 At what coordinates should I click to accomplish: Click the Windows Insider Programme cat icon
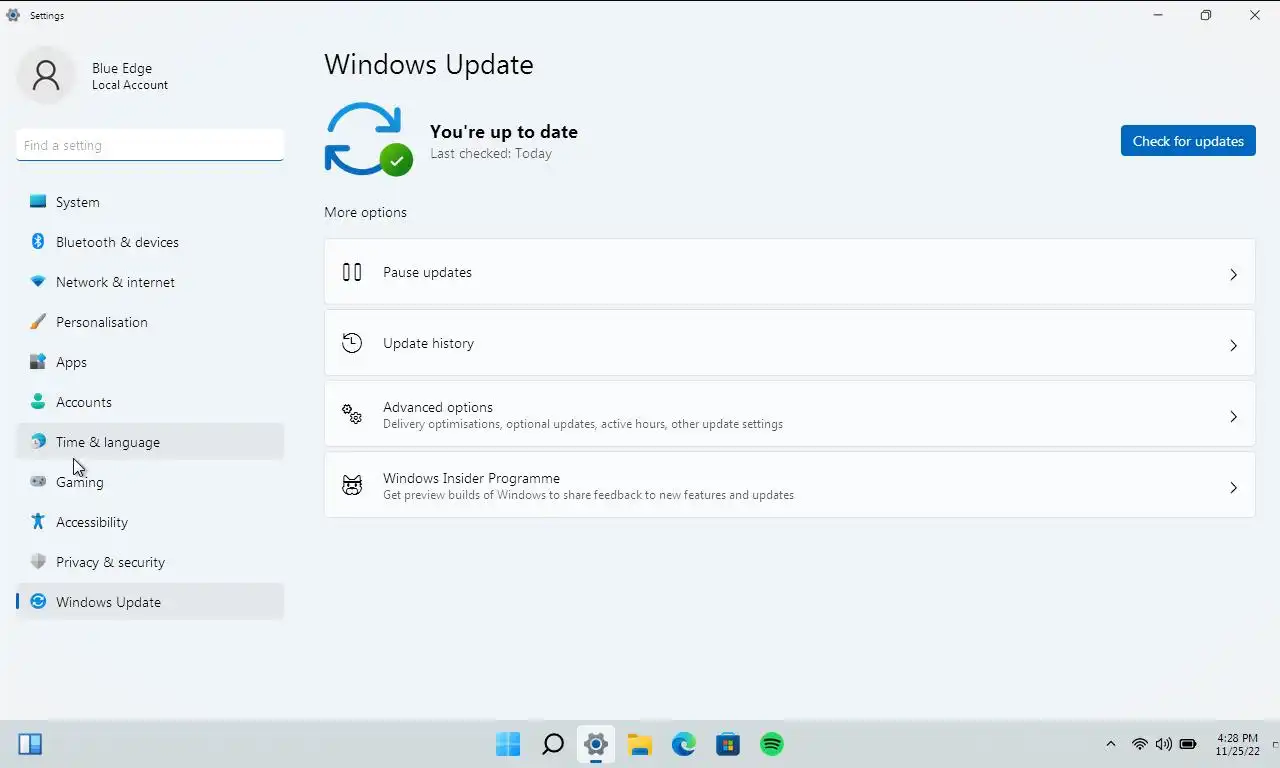click(x=352, y=485)
